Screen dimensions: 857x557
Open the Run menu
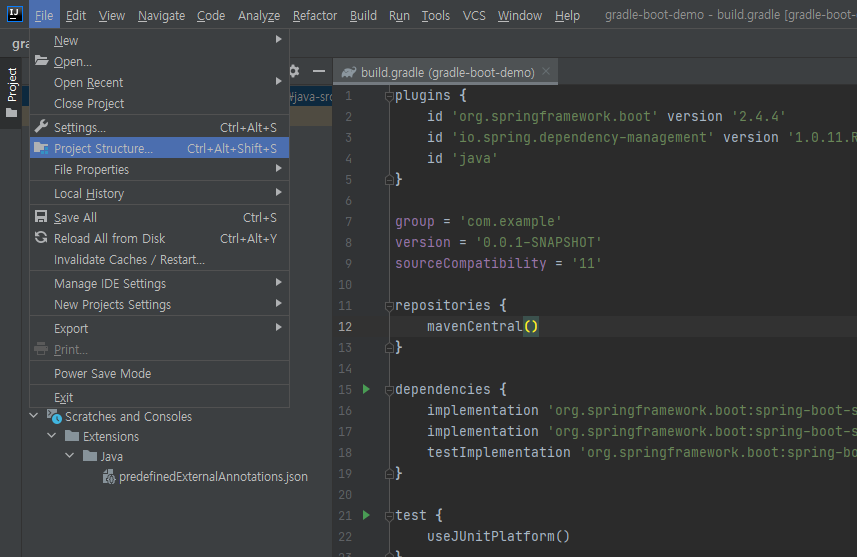(x=399, y=15)
